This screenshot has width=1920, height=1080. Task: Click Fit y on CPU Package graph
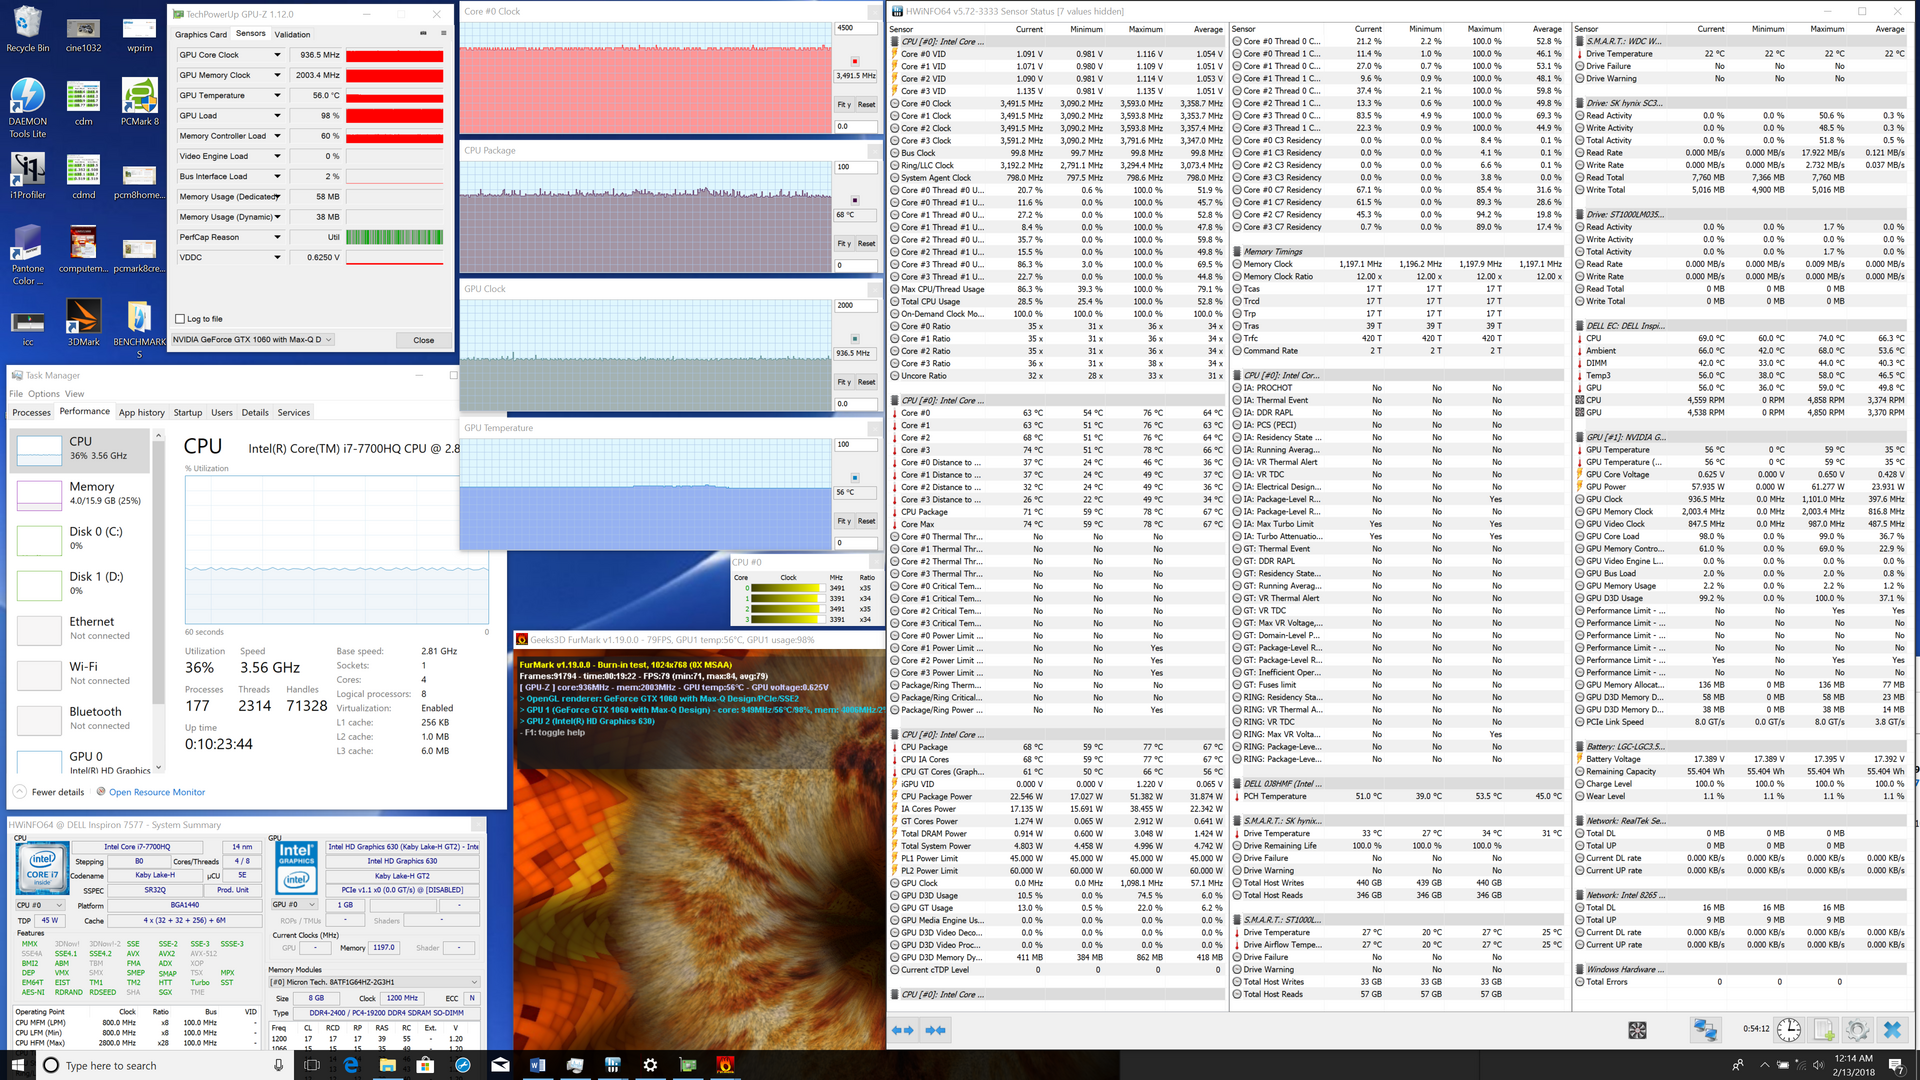pos(845,243)
